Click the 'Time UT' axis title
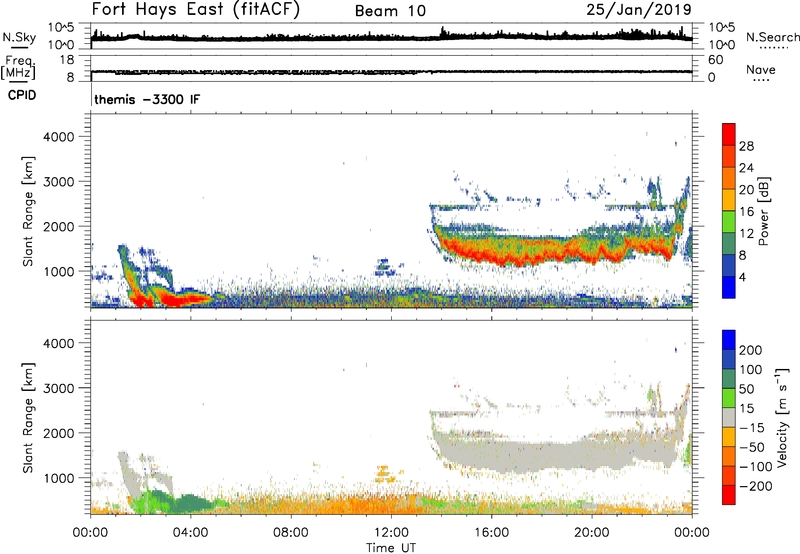 point(391,548)
